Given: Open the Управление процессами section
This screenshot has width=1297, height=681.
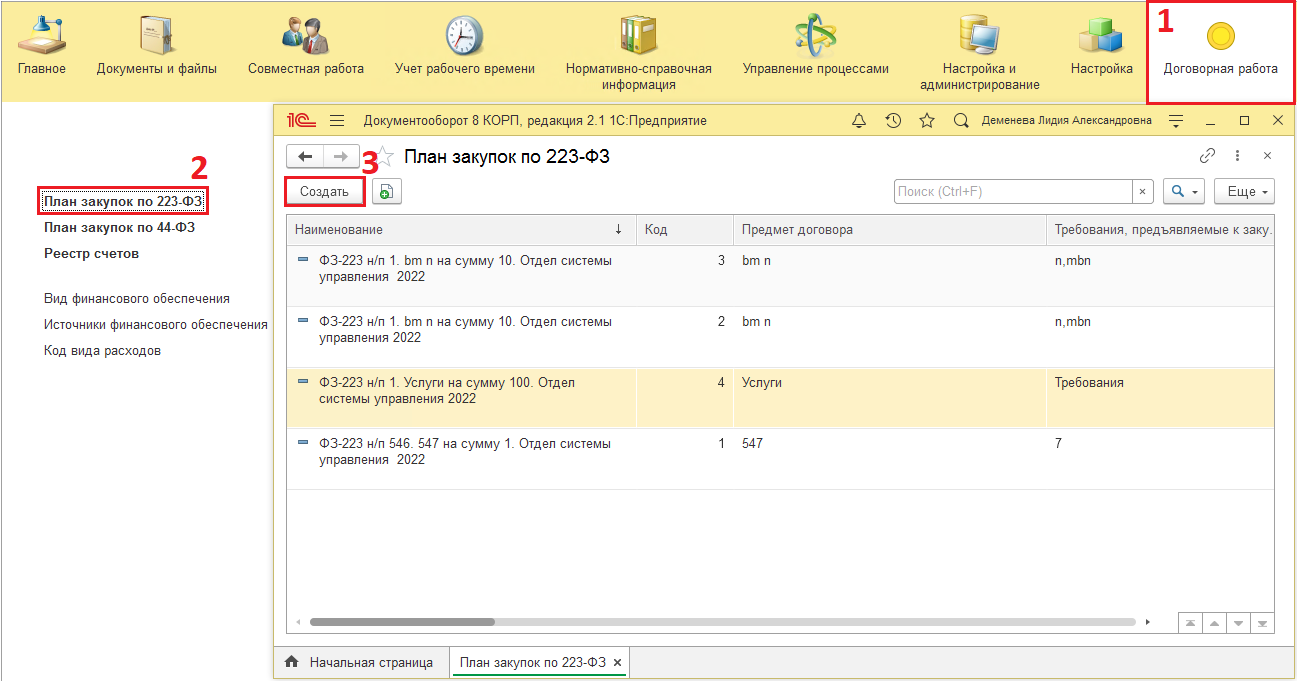Looking at the screenshot, I should tap(815, 47).
